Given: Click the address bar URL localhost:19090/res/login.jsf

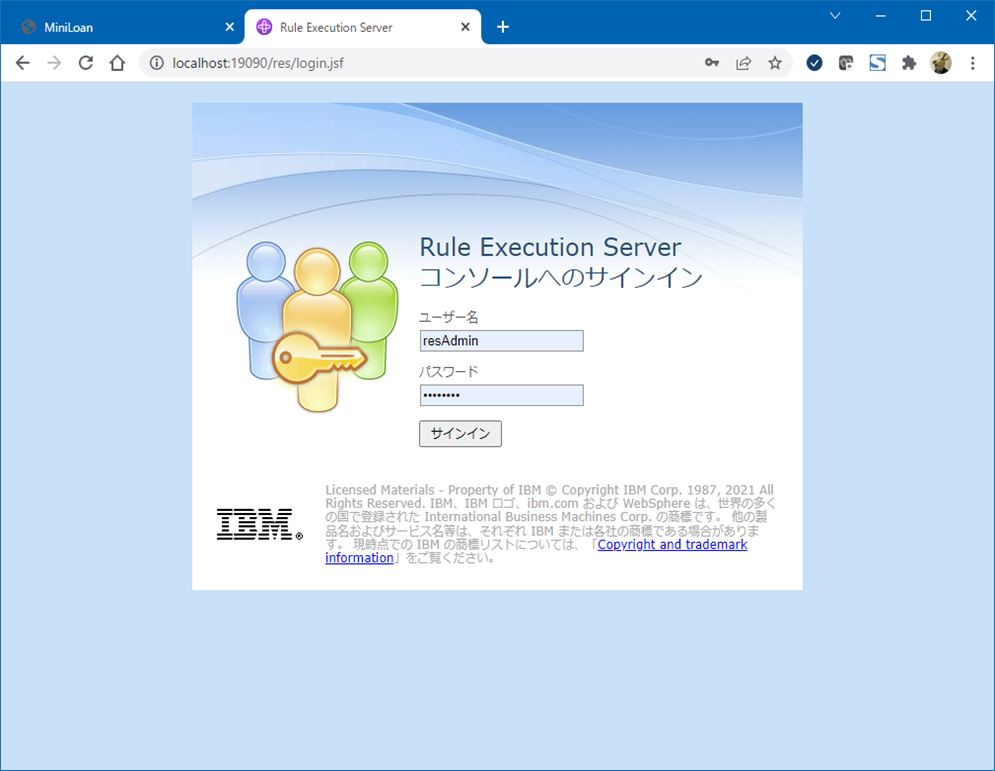Looking at the screenshot, I should 258,63.
